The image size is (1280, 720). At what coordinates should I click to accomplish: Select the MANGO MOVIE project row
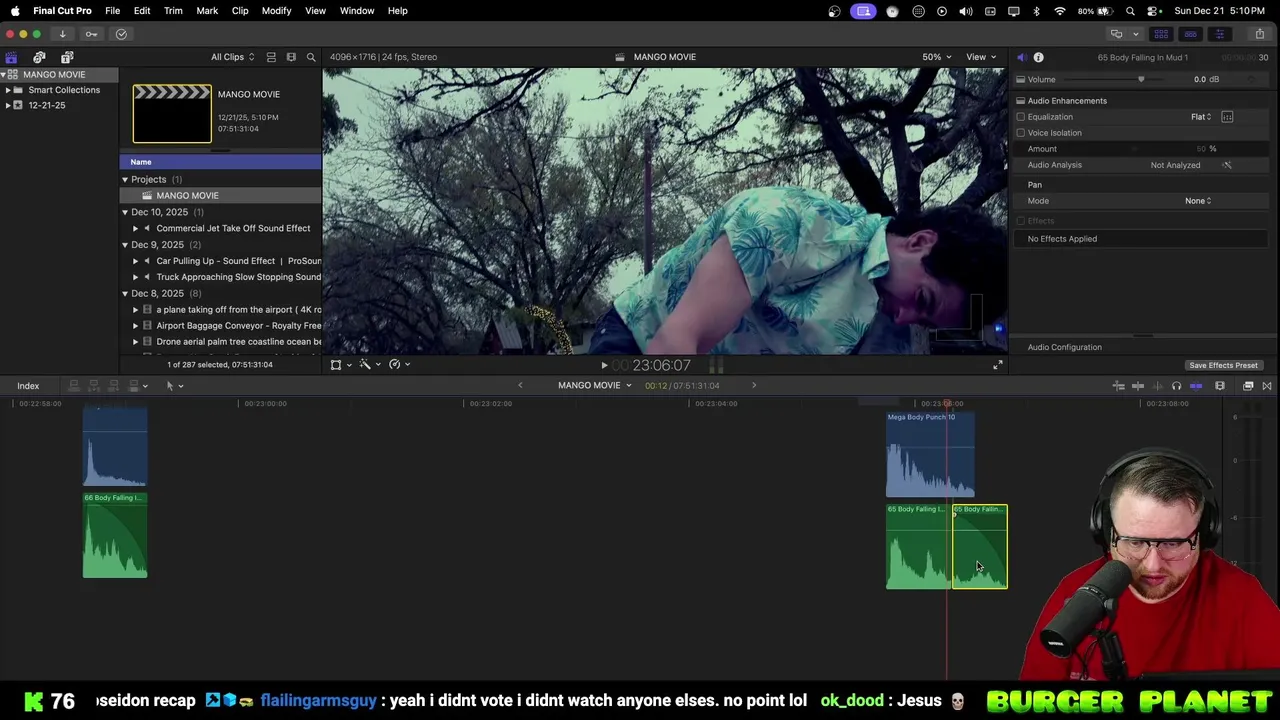[221, 196]
